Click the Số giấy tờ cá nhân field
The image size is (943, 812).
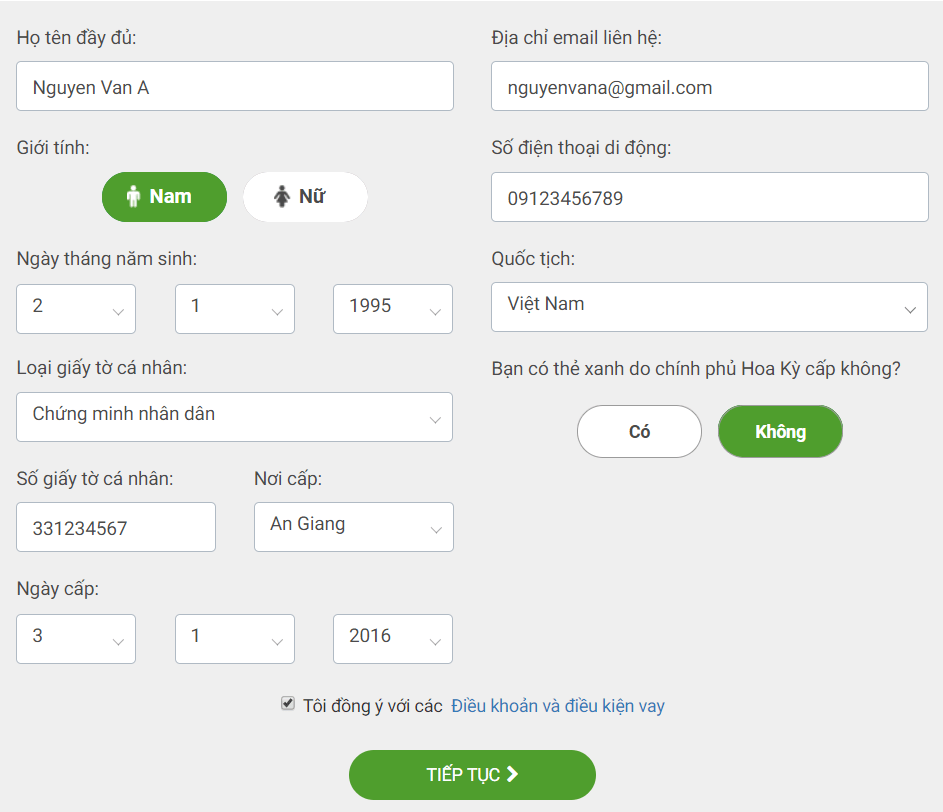[116, 527]
